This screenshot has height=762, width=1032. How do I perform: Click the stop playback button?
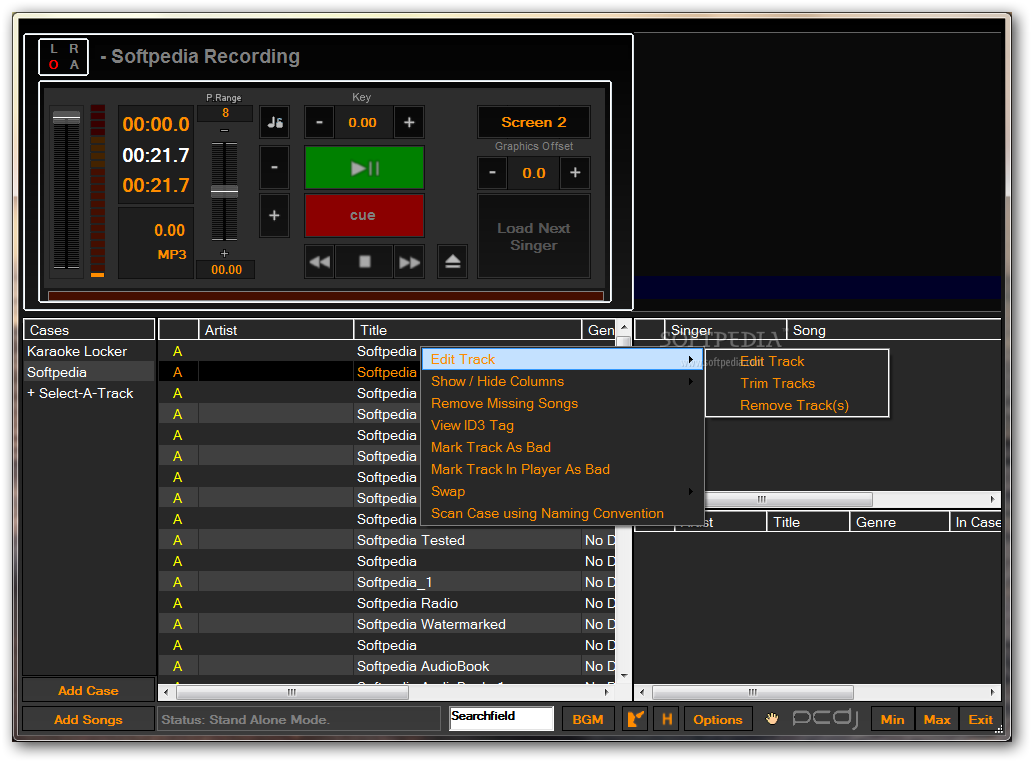[x=365, y=262]
